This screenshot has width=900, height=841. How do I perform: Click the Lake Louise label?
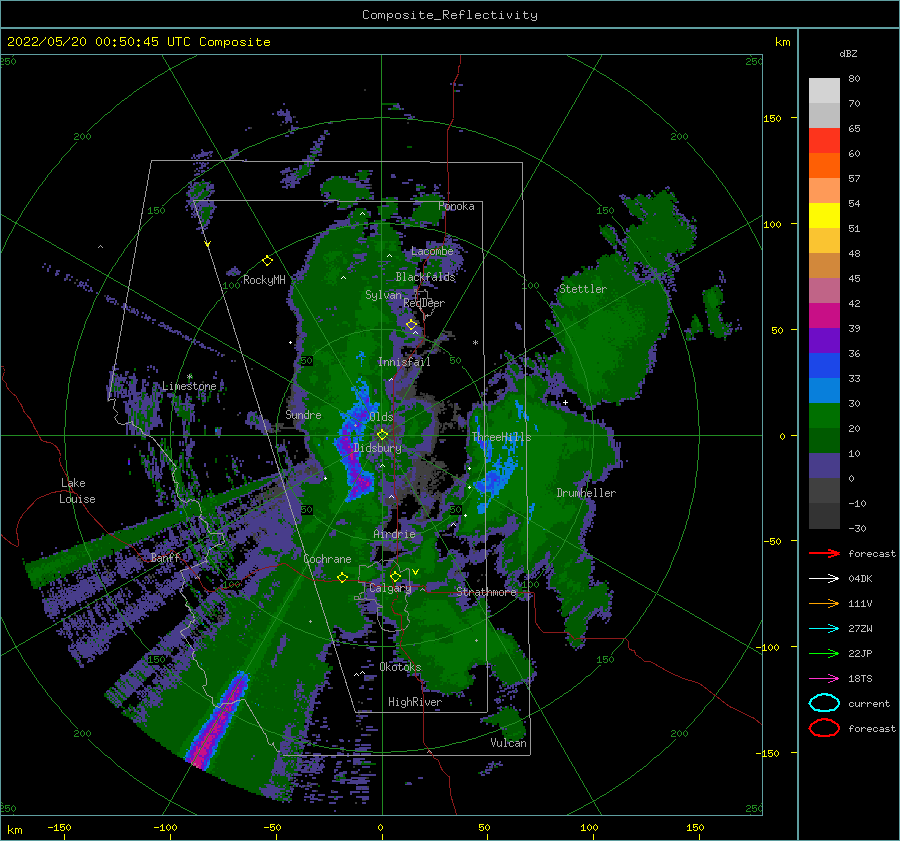pyautogui.click(x=77, y=491)
